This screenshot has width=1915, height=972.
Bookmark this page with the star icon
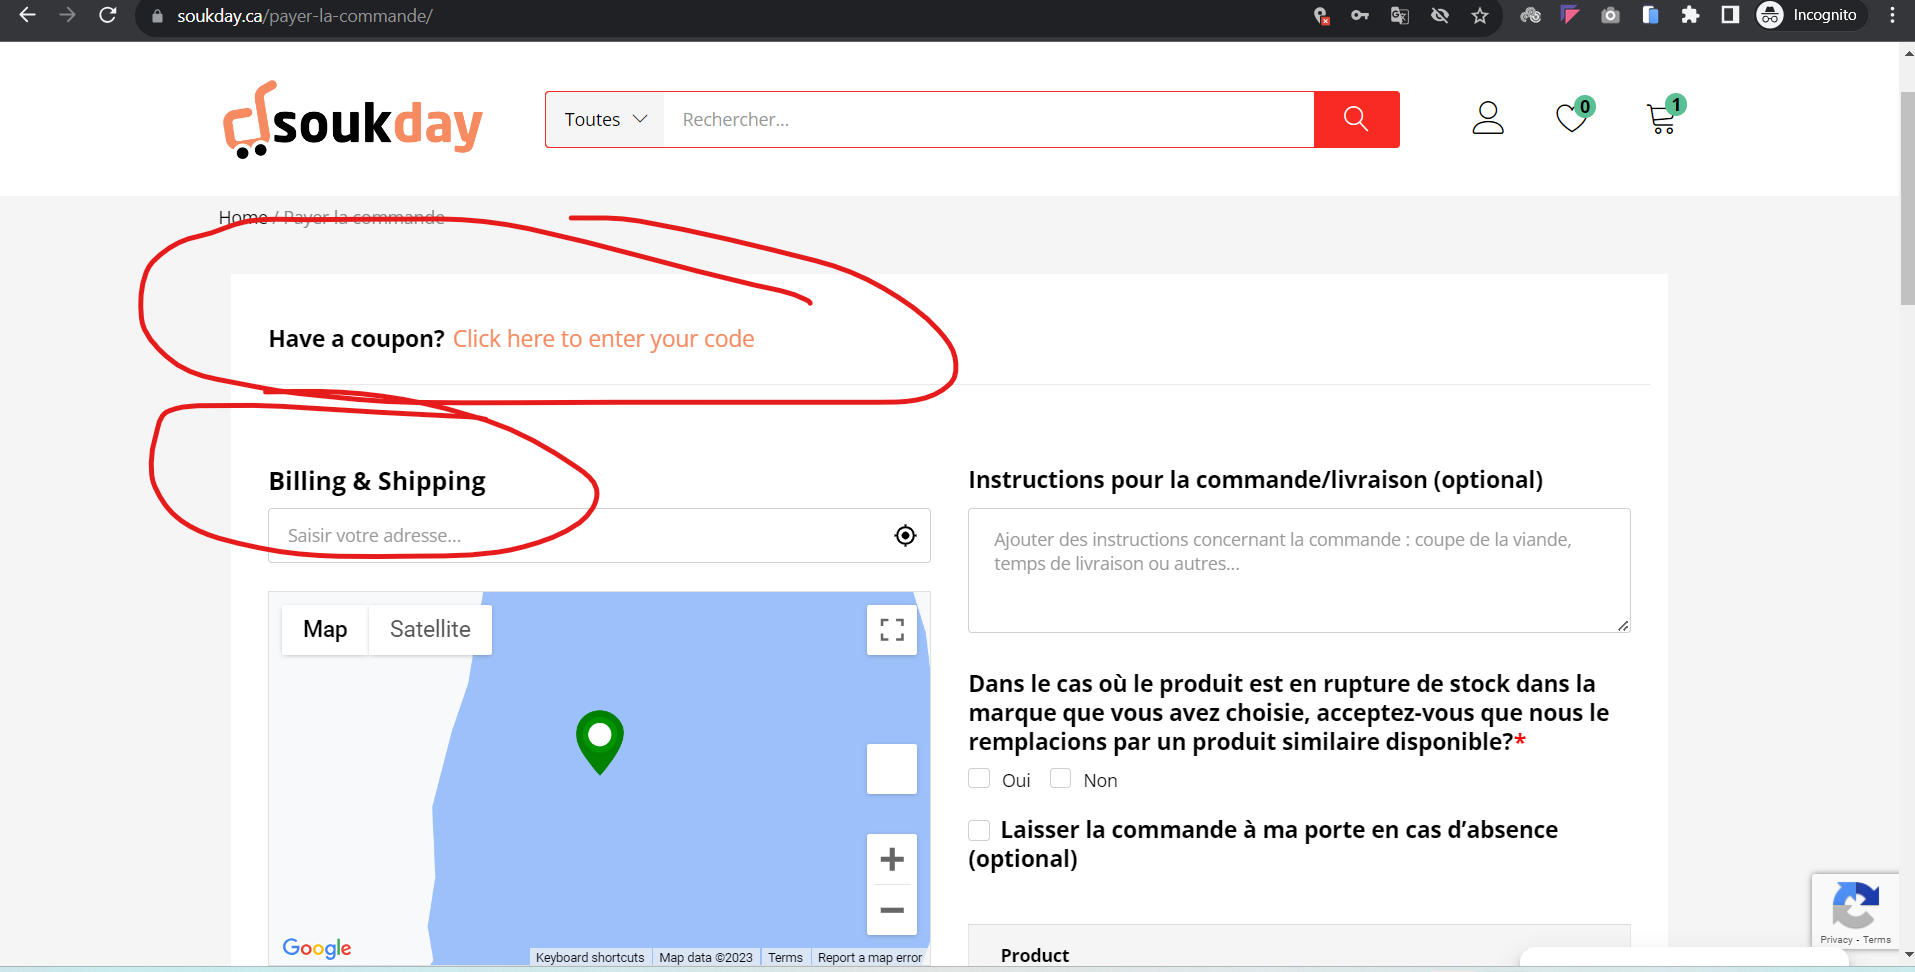[1480, 15]
